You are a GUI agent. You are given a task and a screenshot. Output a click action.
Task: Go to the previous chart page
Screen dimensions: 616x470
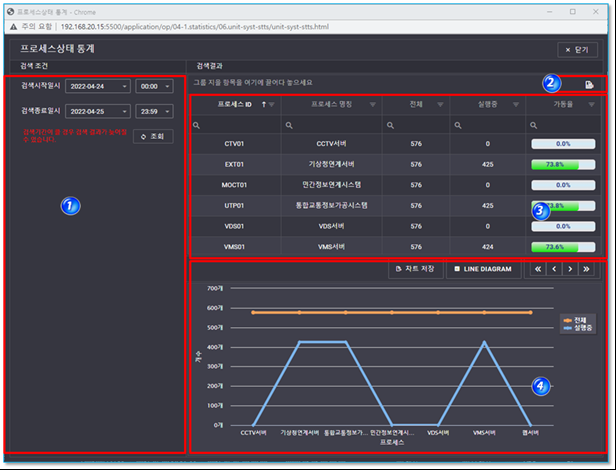click(x=554, y=269)
